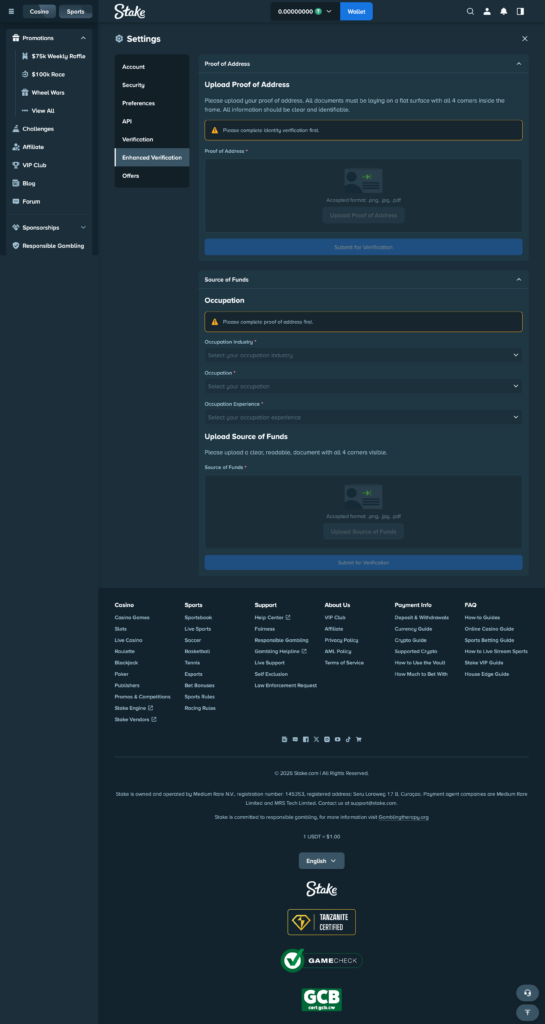The height and width of the screenshot is (1024, 545).
Task: Click the Responsible Gambling shield icon
Action: pos(16,246)
